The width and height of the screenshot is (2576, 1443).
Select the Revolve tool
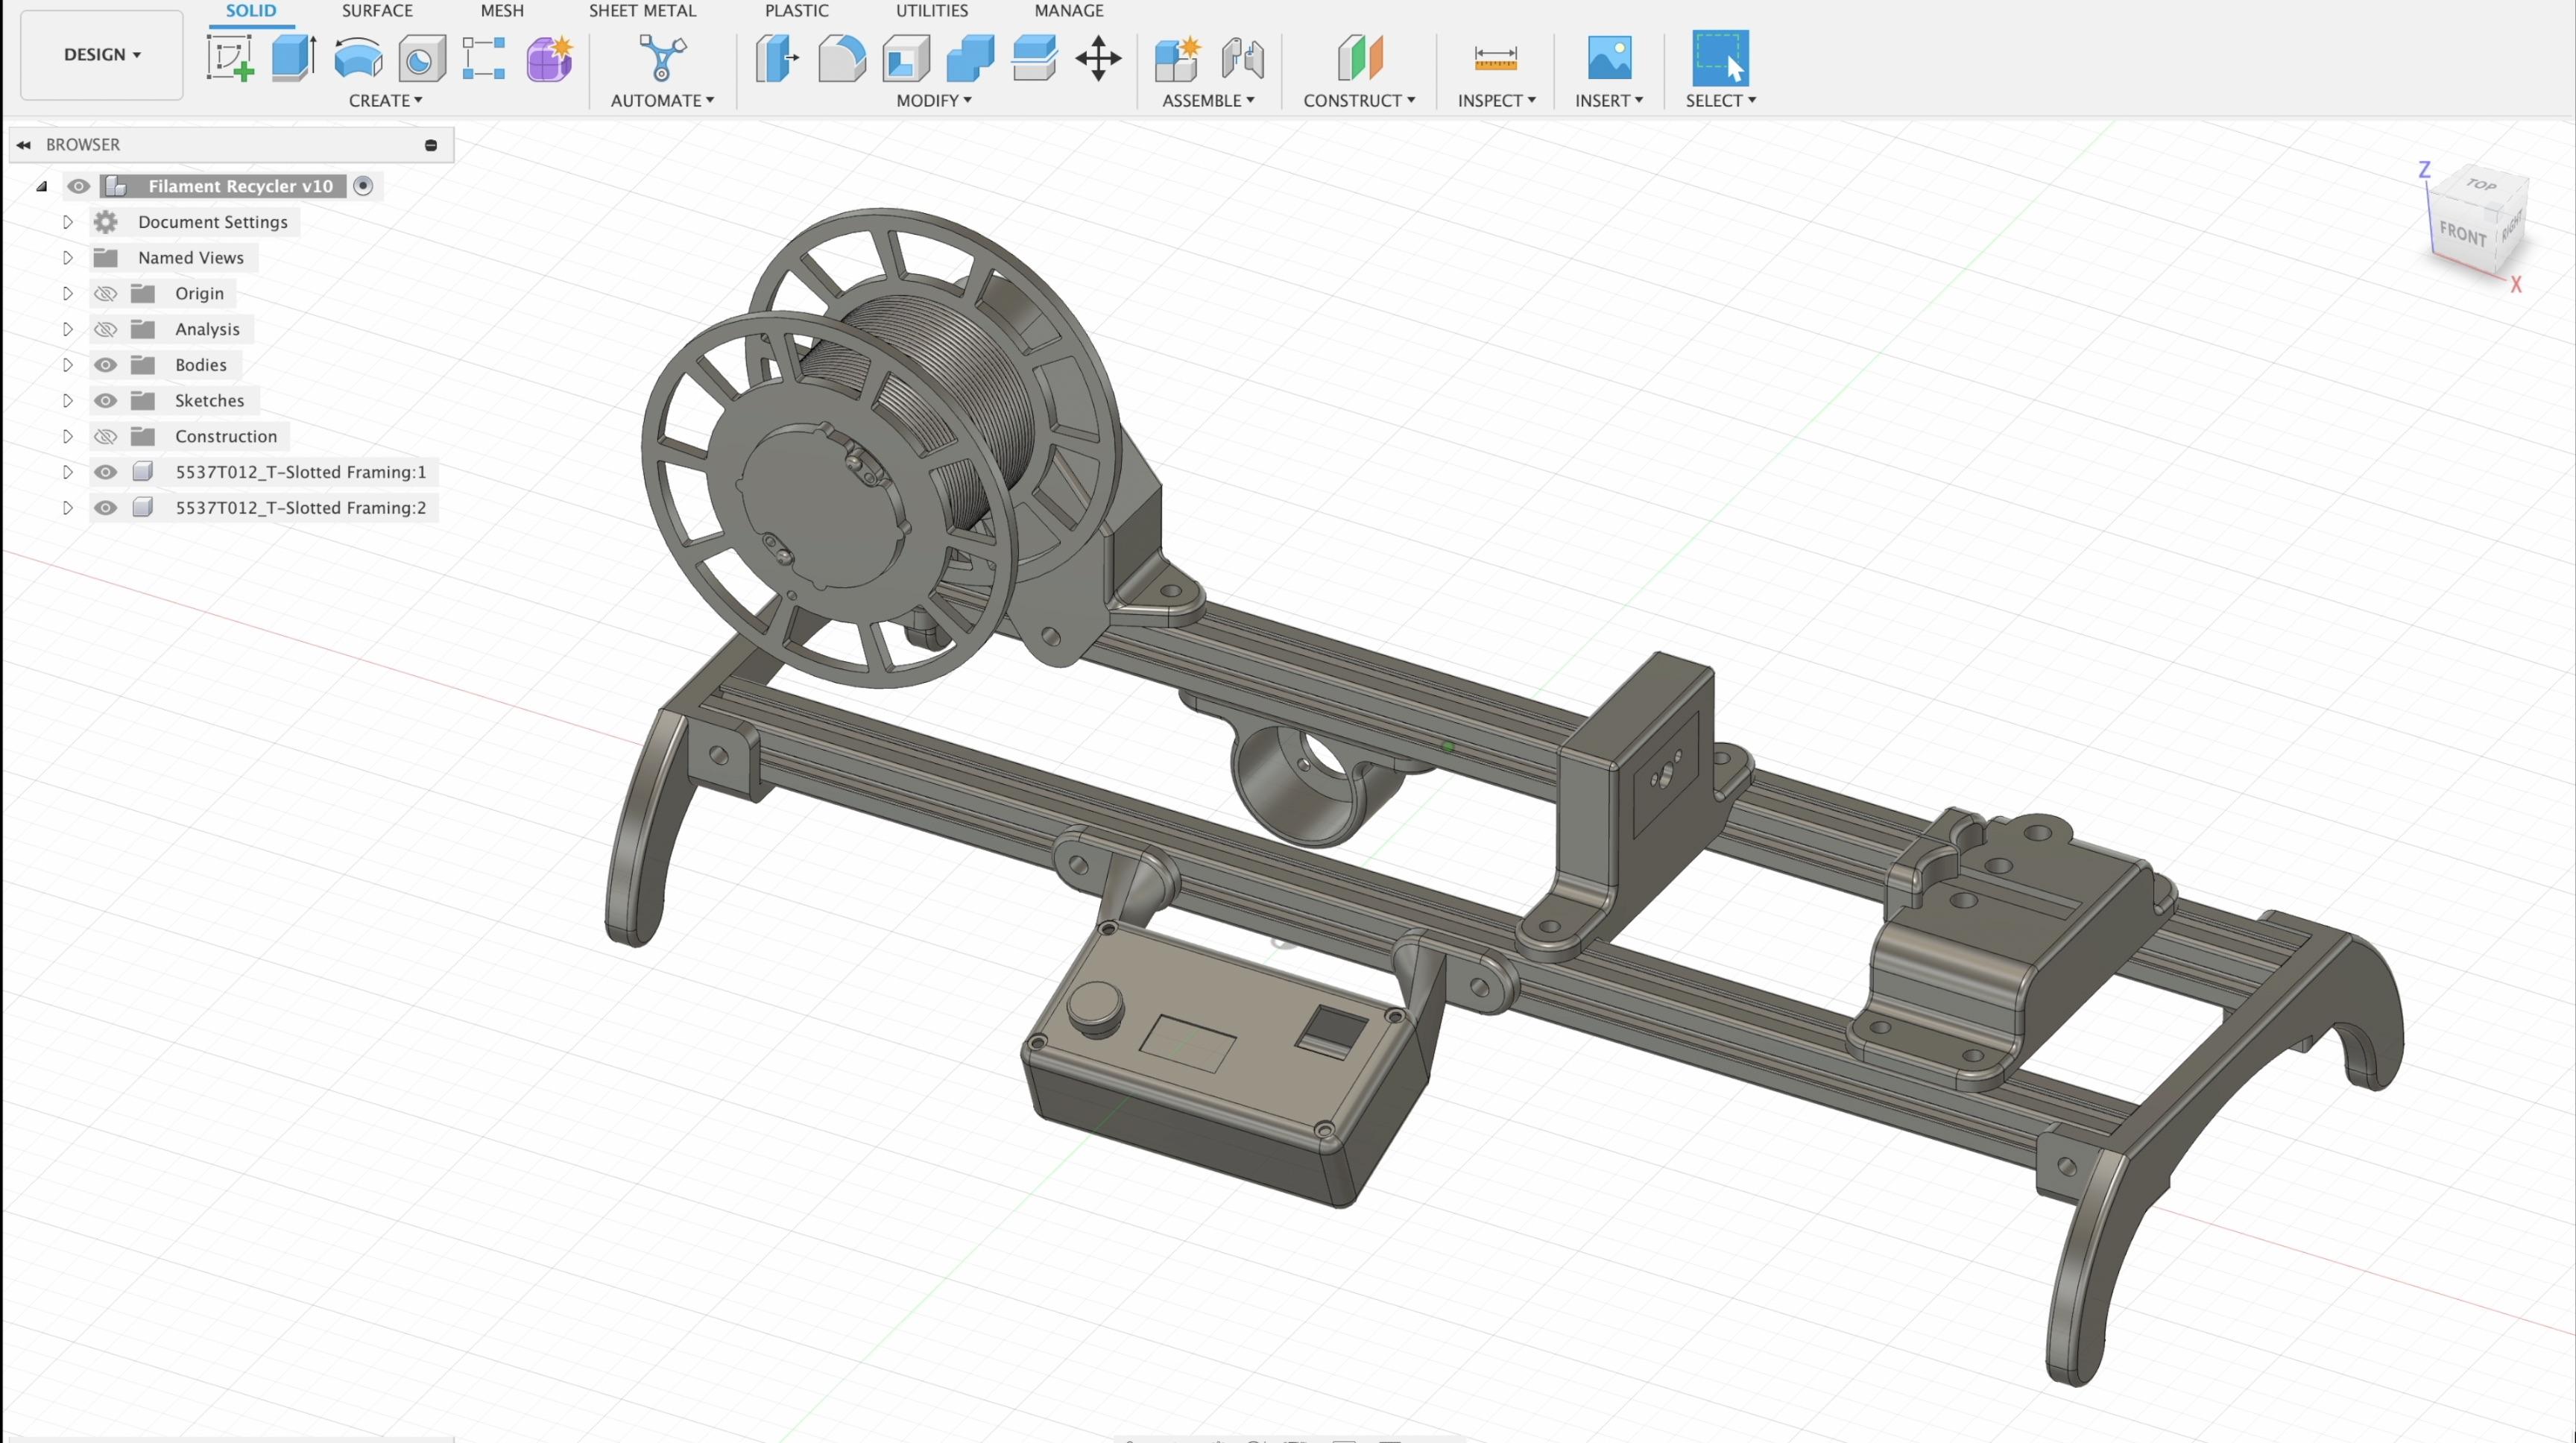[358, 58]
